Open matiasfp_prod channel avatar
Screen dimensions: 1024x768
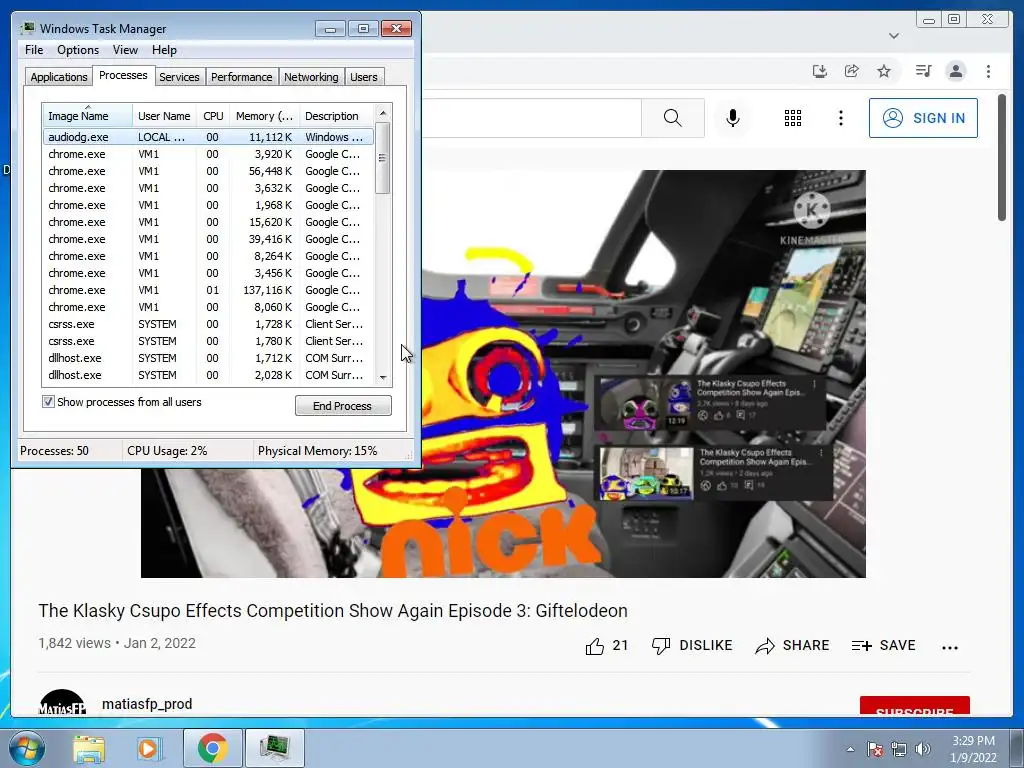point(62,702)
